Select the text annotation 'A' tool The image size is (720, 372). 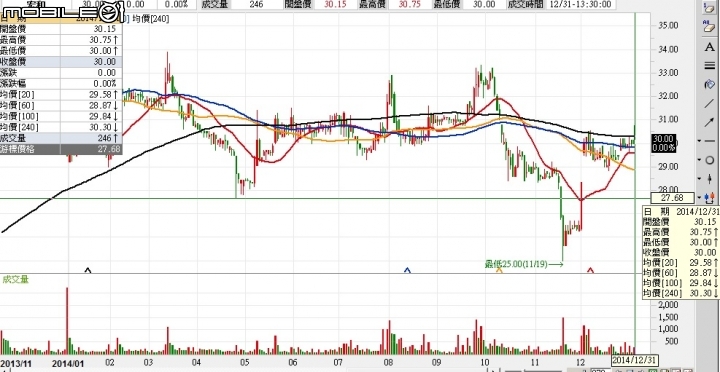point(709,46)
